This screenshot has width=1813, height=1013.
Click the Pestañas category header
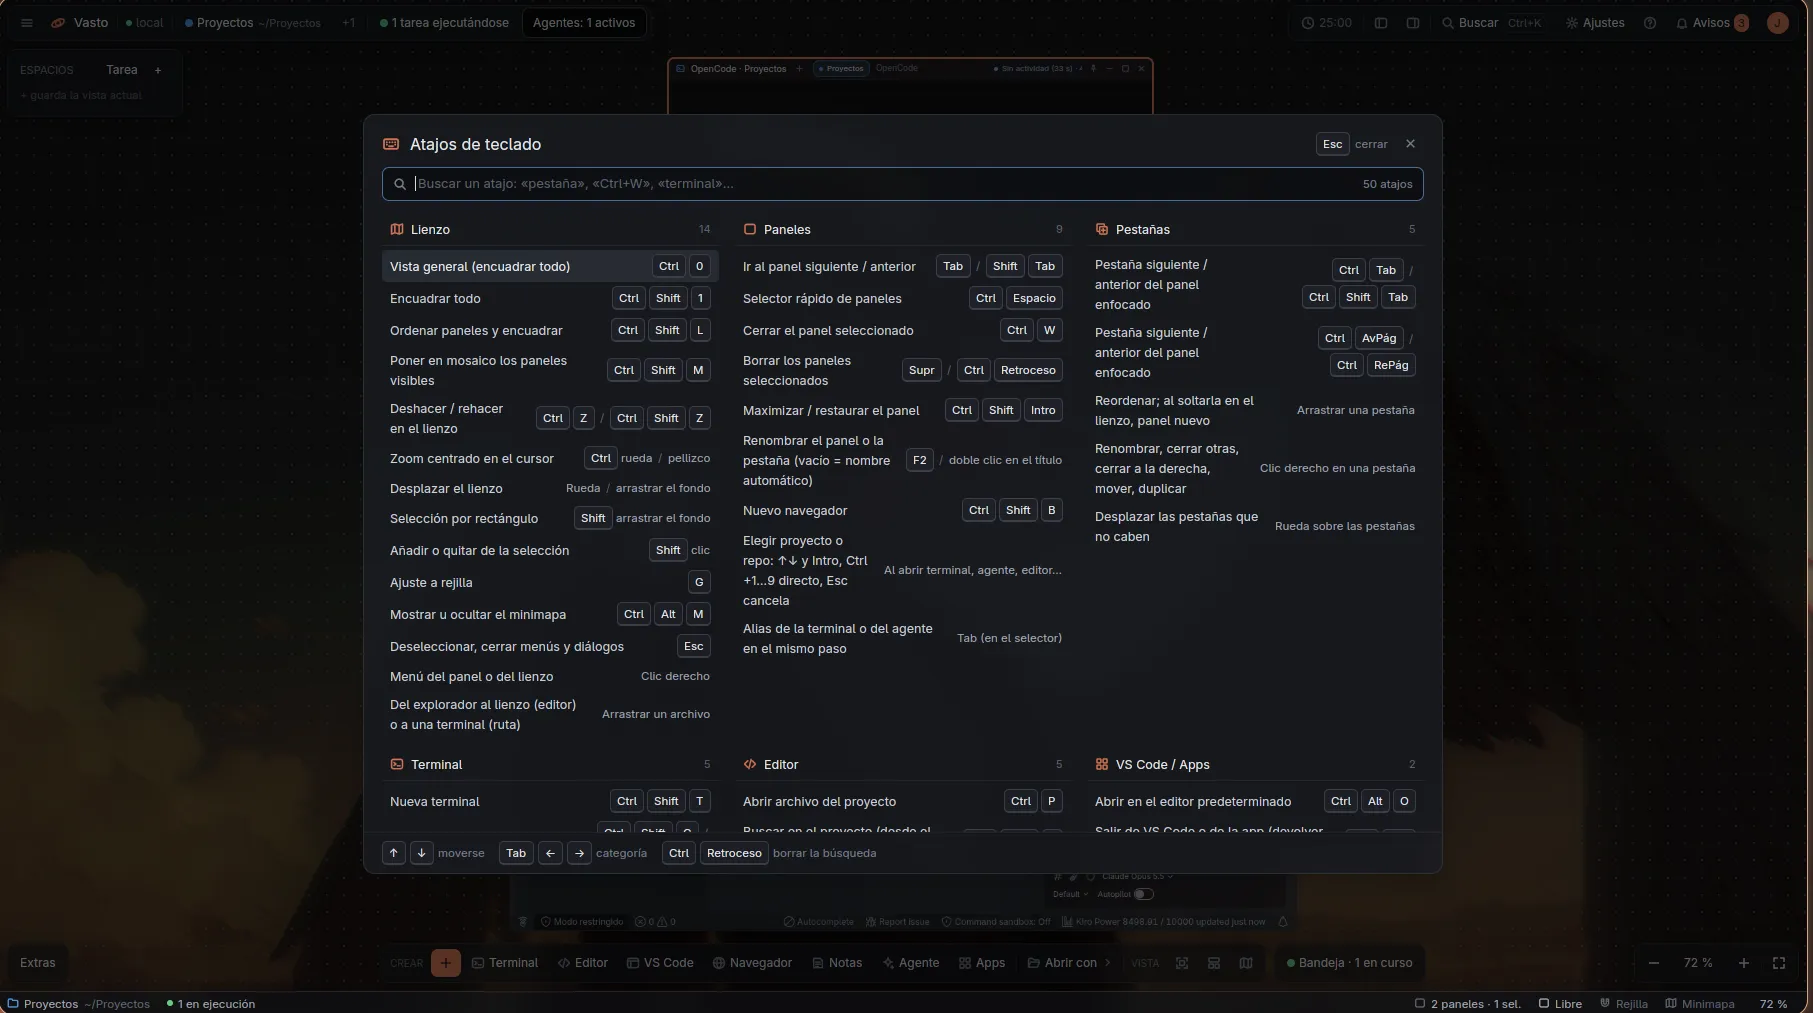click(1255, 229)
